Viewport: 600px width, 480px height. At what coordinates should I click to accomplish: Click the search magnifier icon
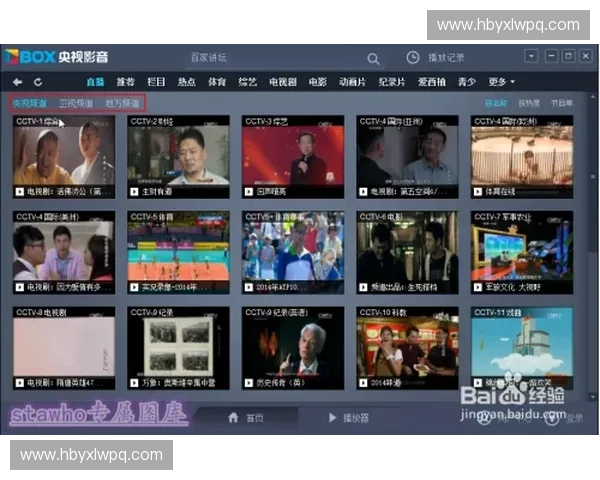click(x=373, y=59)
